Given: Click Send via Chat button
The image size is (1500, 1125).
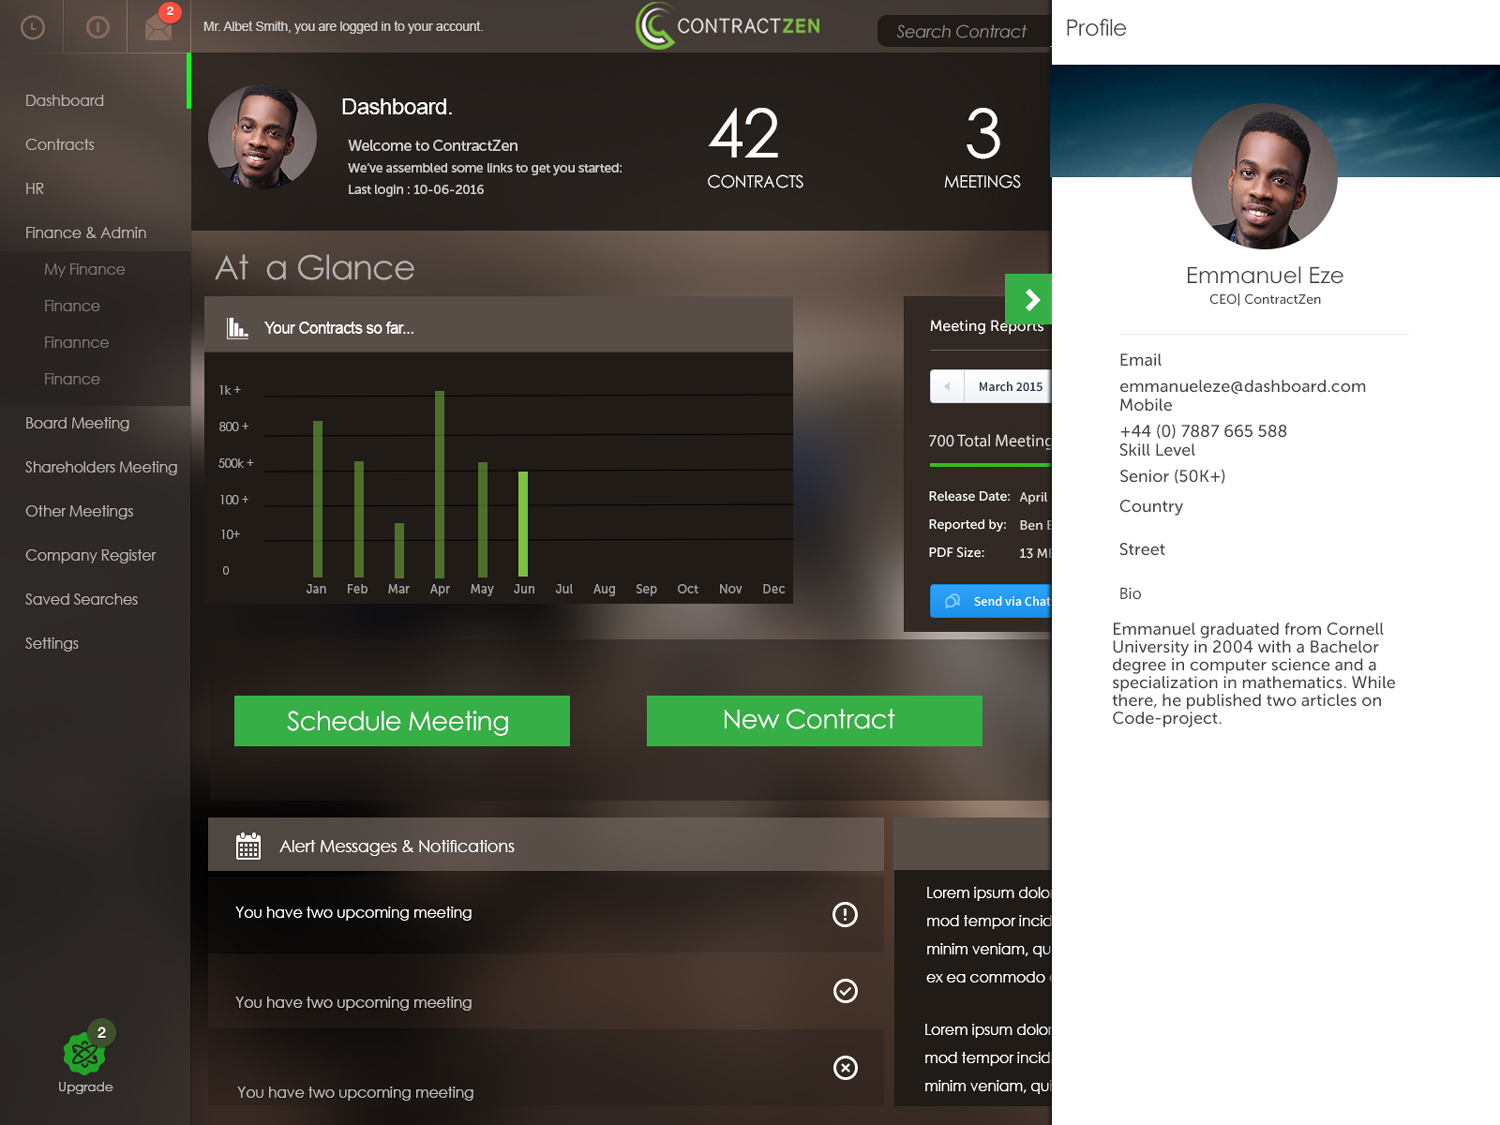Looking at the screenshot, I should [991, 601].
